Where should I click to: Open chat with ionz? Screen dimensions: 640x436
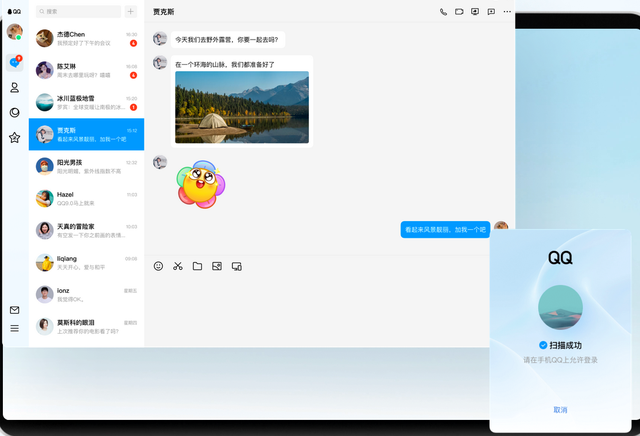(87, 294)
